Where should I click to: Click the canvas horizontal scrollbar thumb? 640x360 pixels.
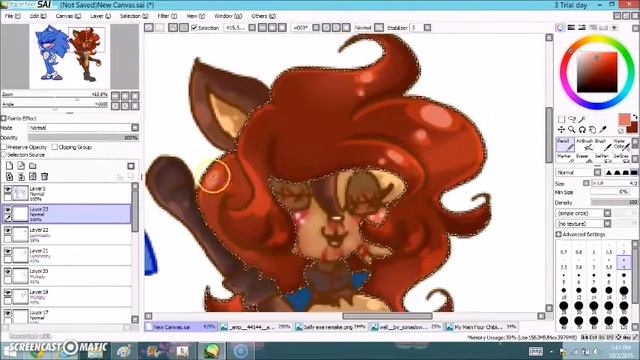387,316
